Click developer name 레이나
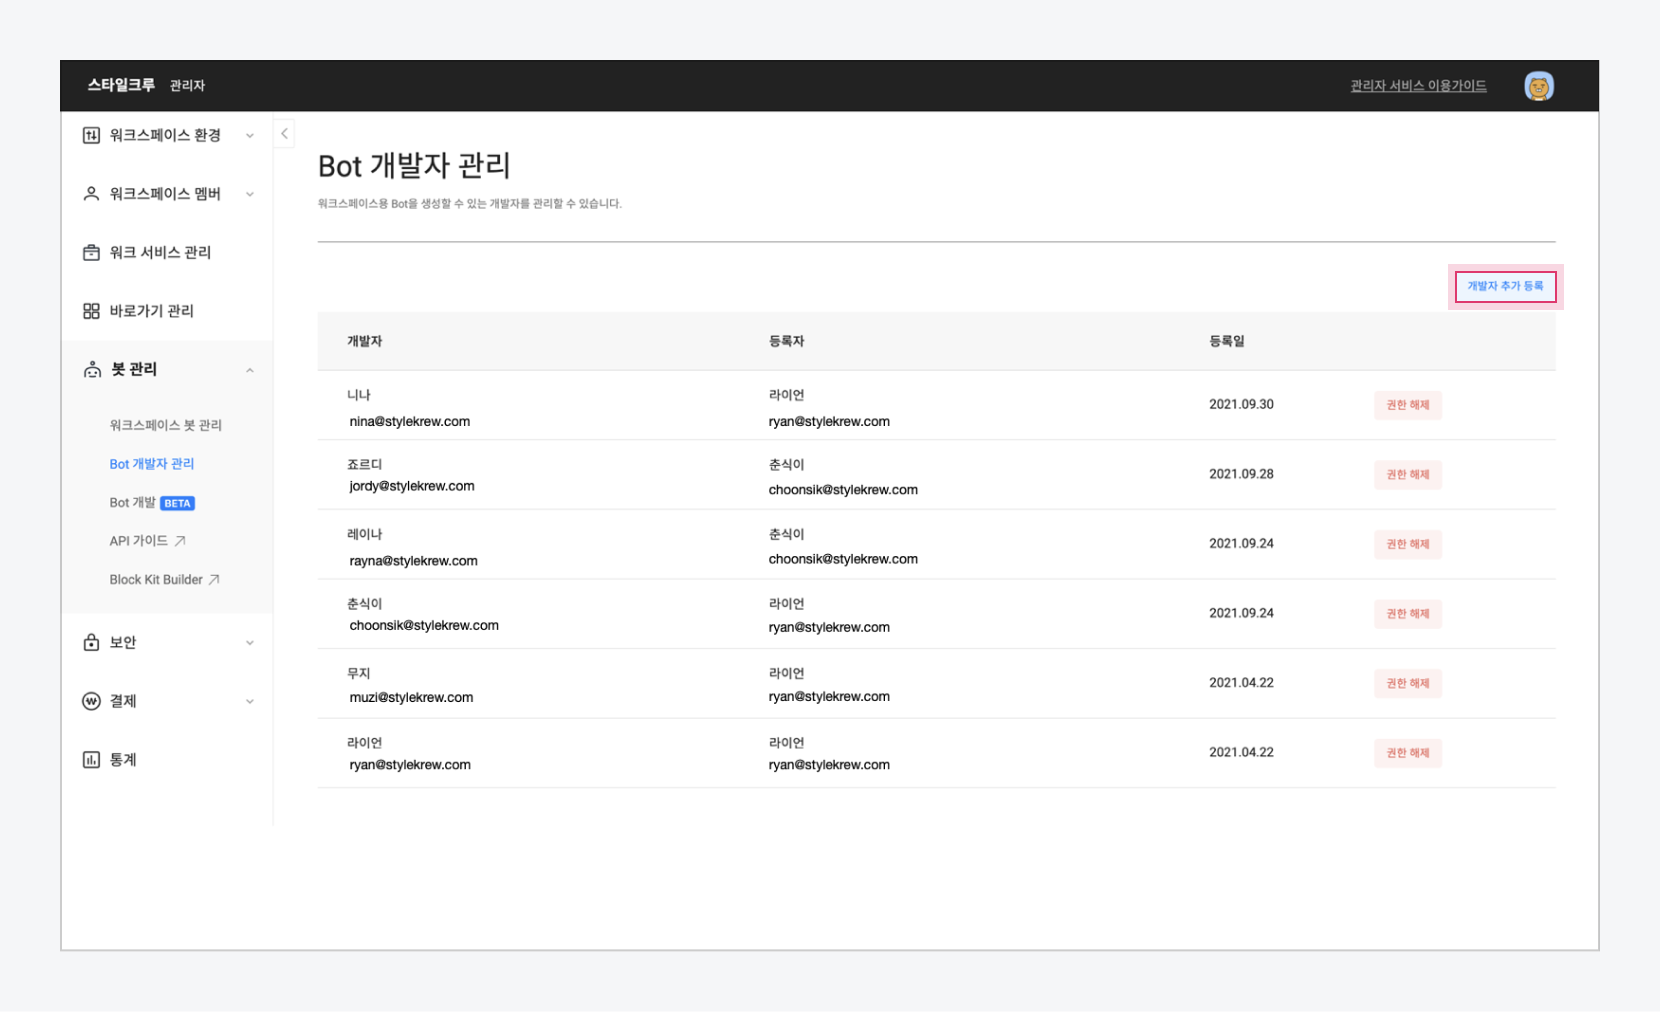The image size is (1660, 1012). pos(364,535)
